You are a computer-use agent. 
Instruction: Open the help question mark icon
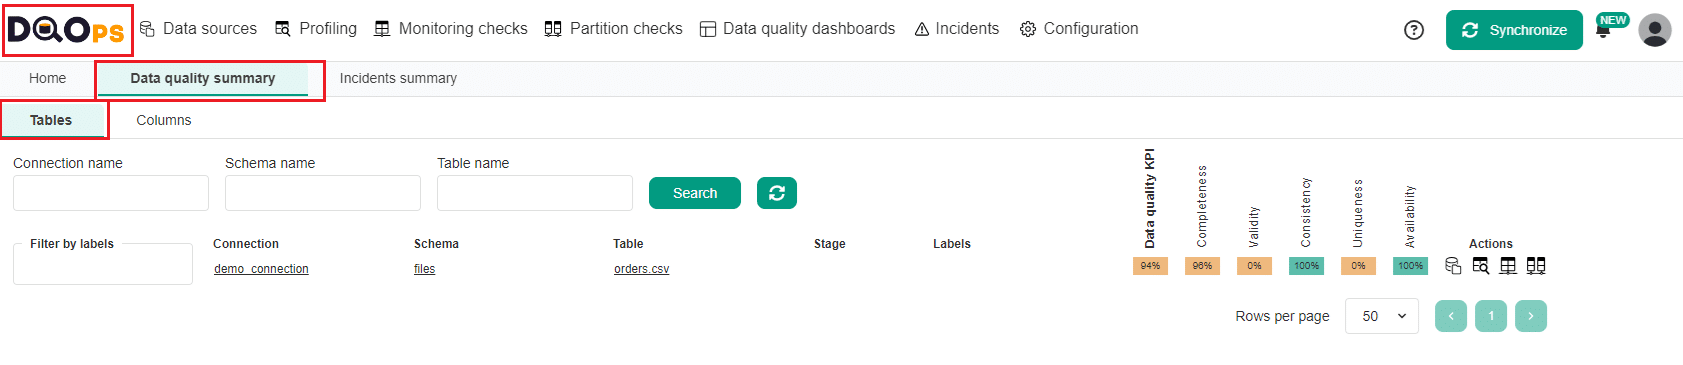coord(1414,30)
